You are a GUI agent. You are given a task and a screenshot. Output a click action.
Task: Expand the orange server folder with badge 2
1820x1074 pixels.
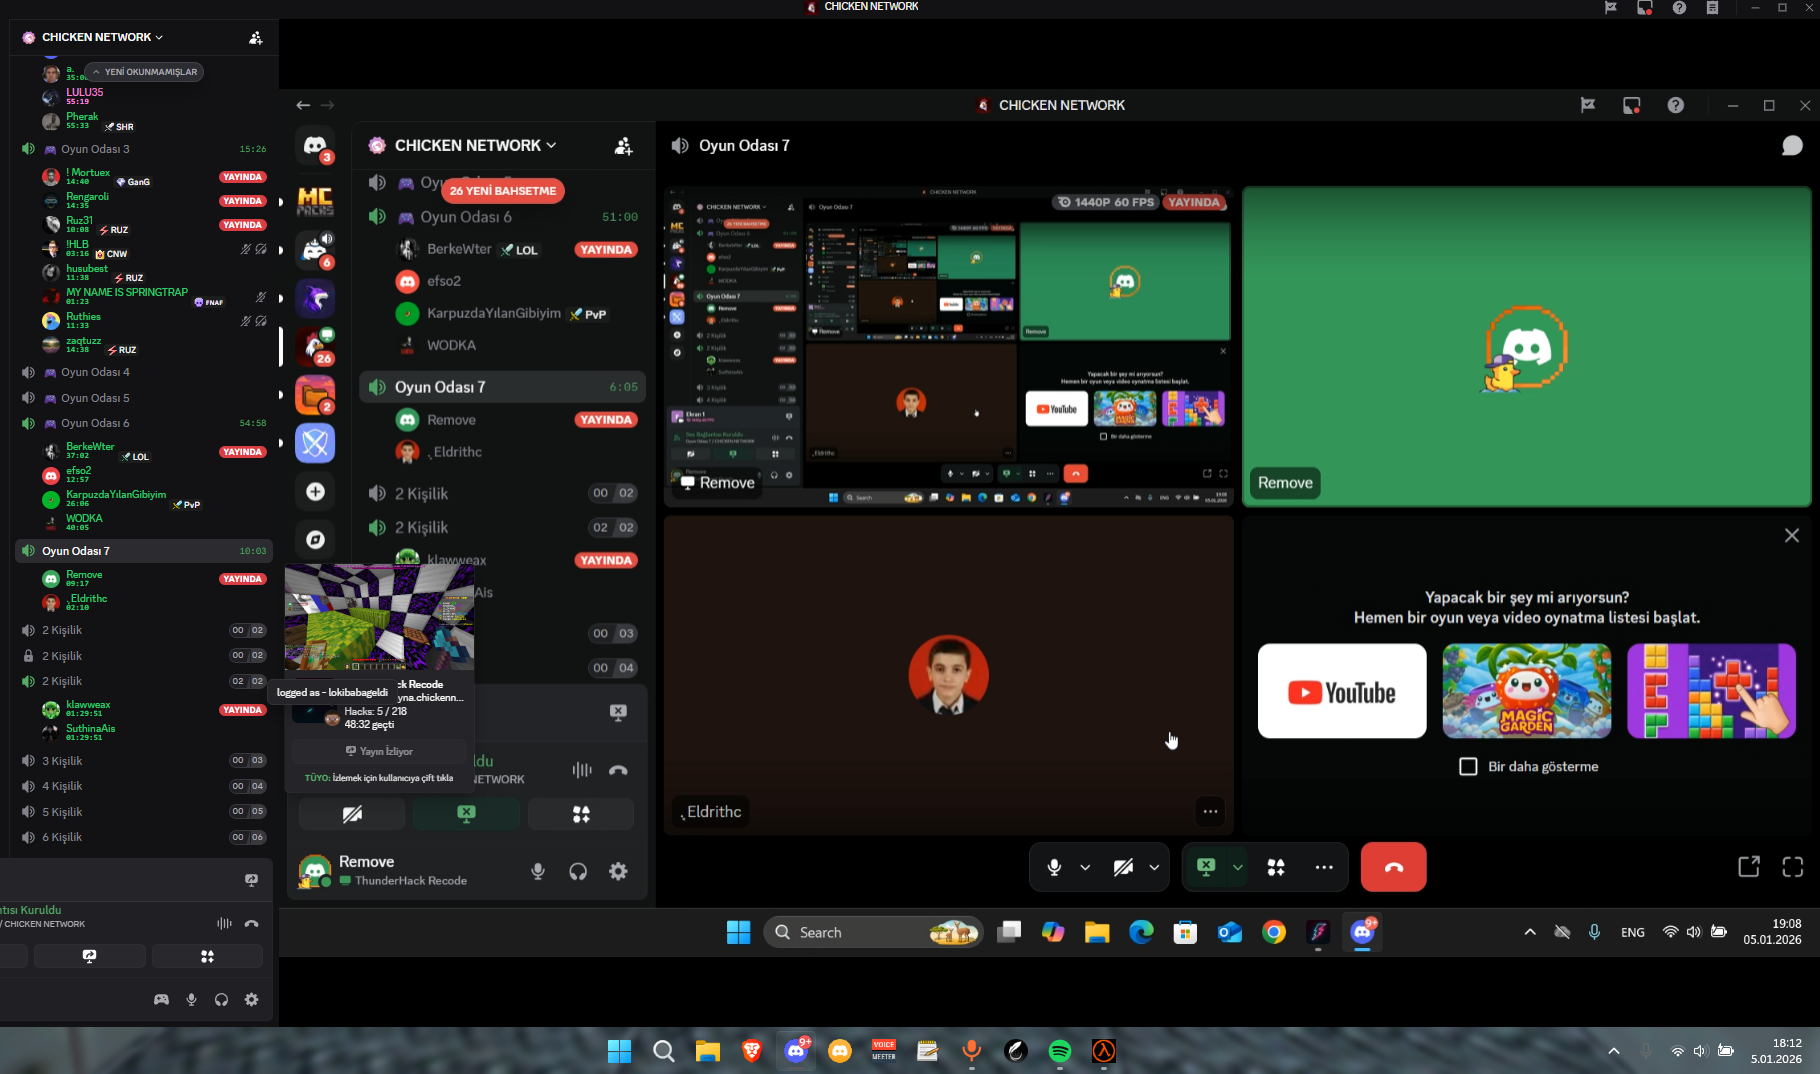point(315,395)
